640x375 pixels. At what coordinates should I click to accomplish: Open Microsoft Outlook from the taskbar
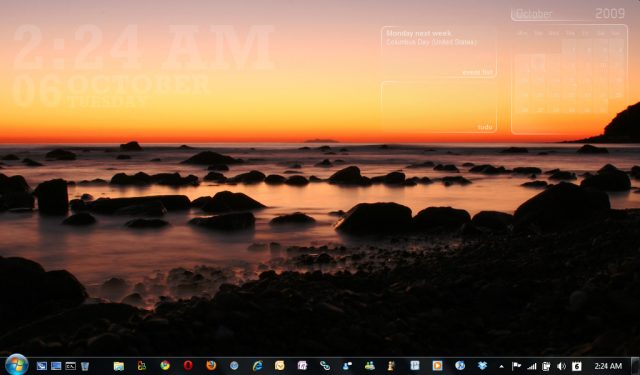tap(280, 366)
